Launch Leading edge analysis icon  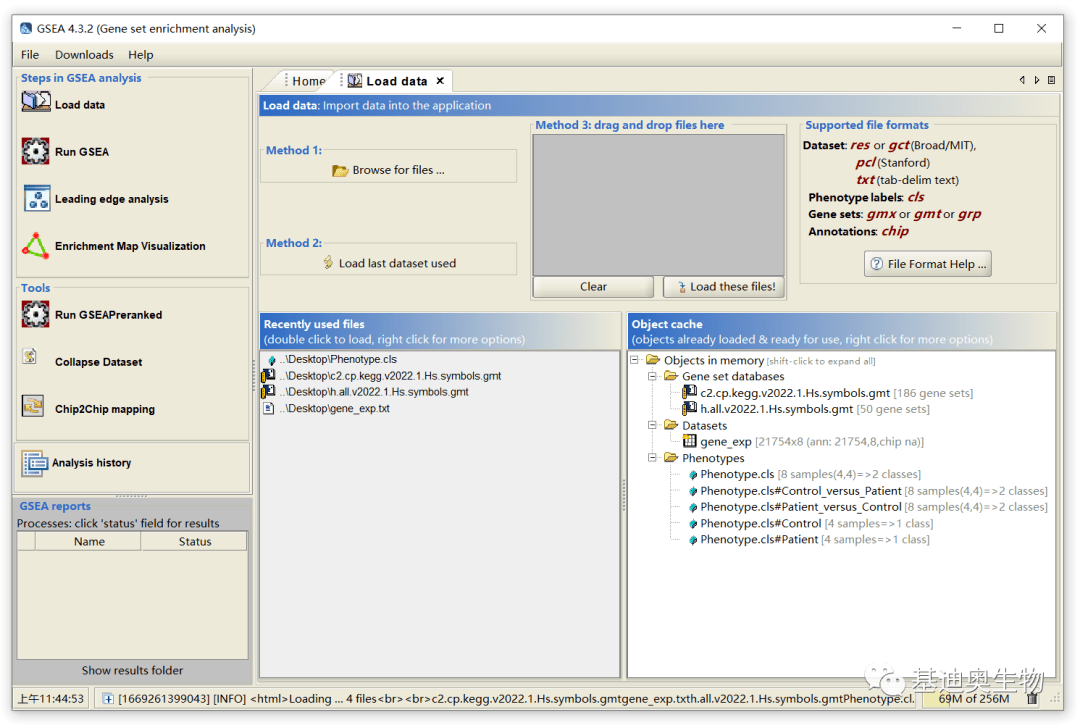click(x=36, y=198)
